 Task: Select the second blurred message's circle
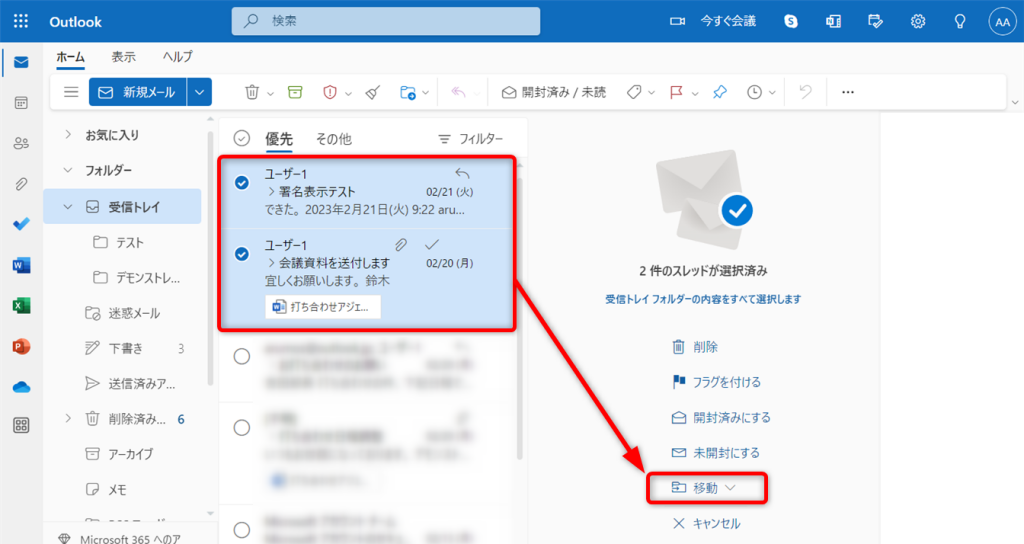click(x=242, y=428)
